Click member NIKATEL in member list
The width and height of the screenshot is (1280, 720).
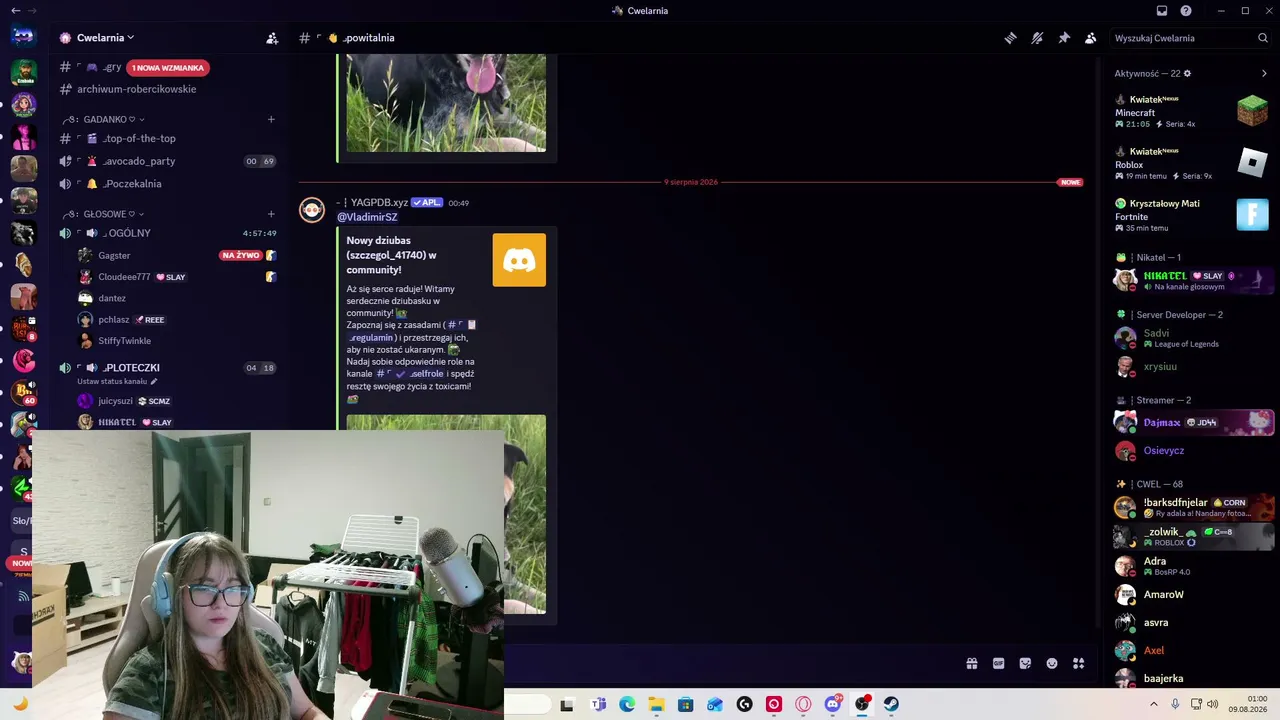(1192, 280)
